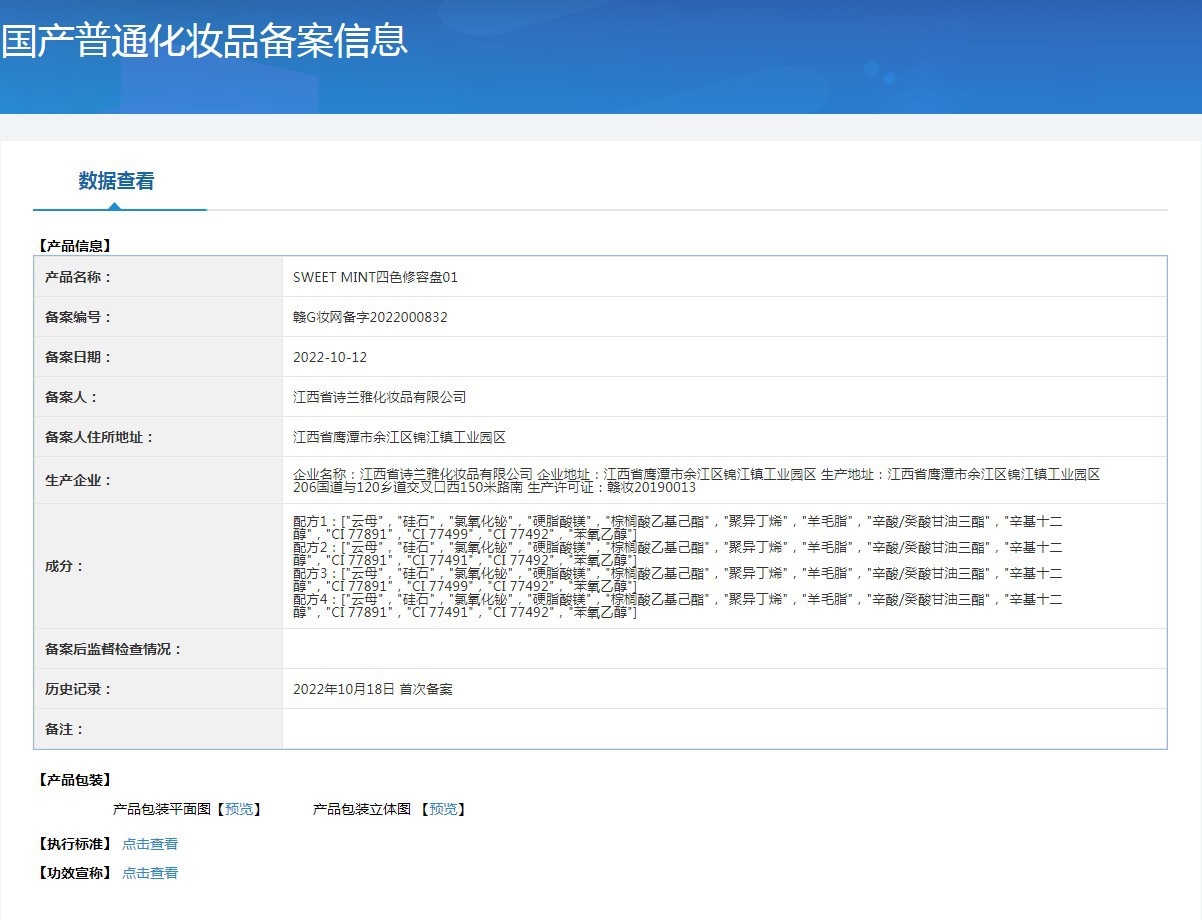Click the 配方1 ingredient list line
This screenshot has width=1202, height=920.
678,528
